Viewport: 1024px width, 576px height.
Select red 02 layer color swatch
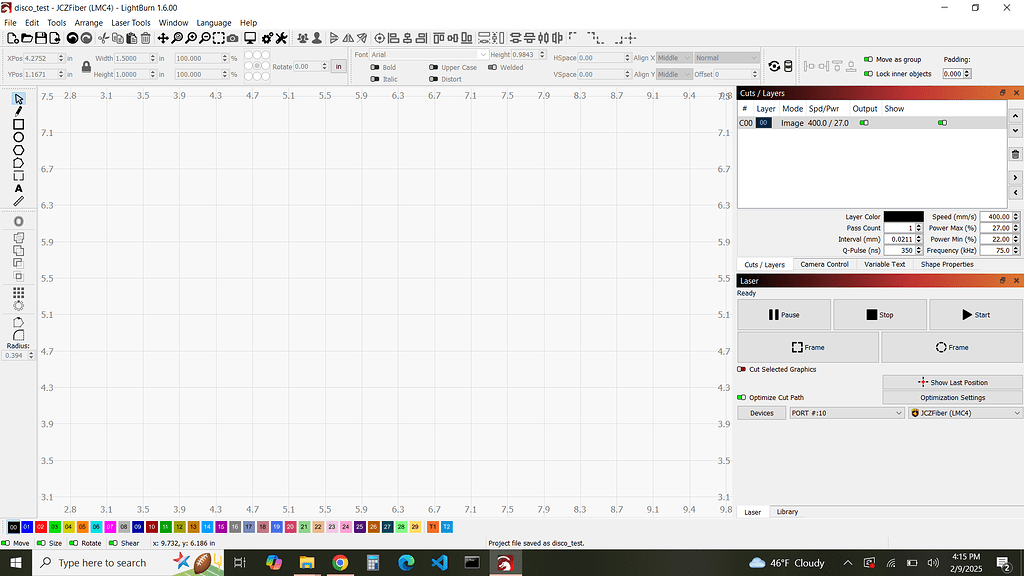[x=40, y=527]
